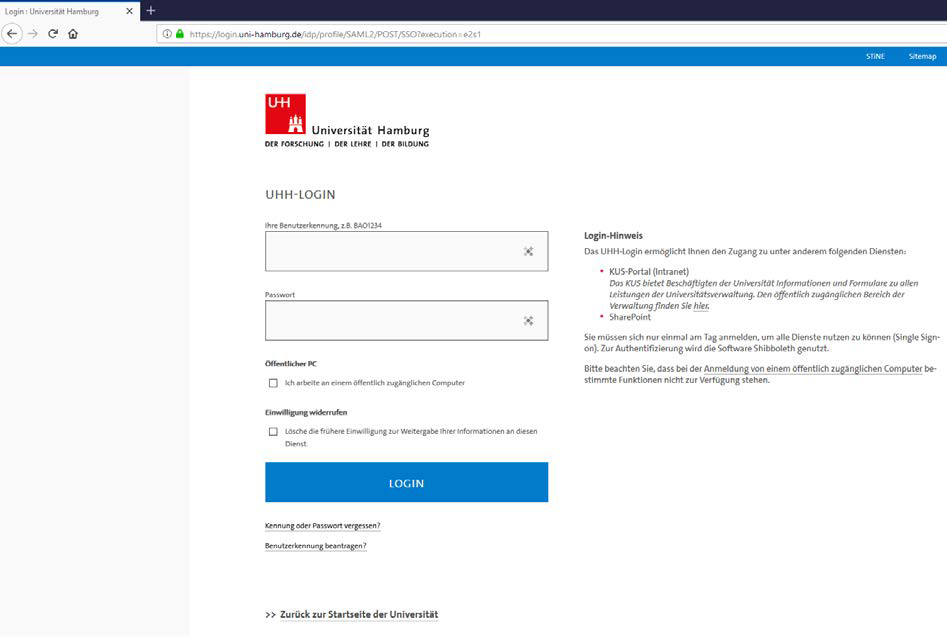947x638 pixels.
Task: Click the browser forward arrow
Action: coord(33,34)
